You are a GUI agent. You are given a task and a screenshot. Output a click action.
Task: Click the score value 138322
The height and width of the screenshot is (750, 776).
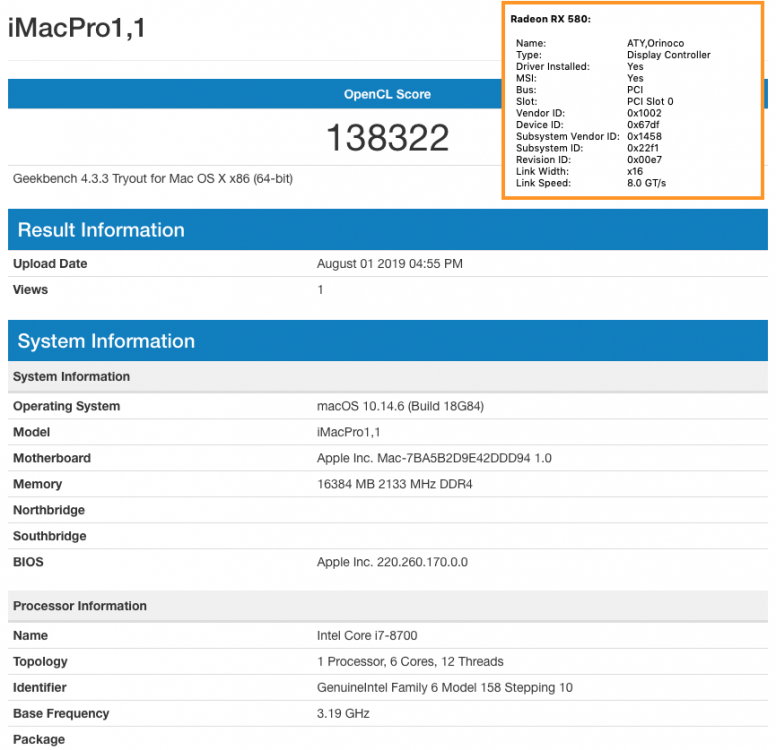[x=388, y=138]
